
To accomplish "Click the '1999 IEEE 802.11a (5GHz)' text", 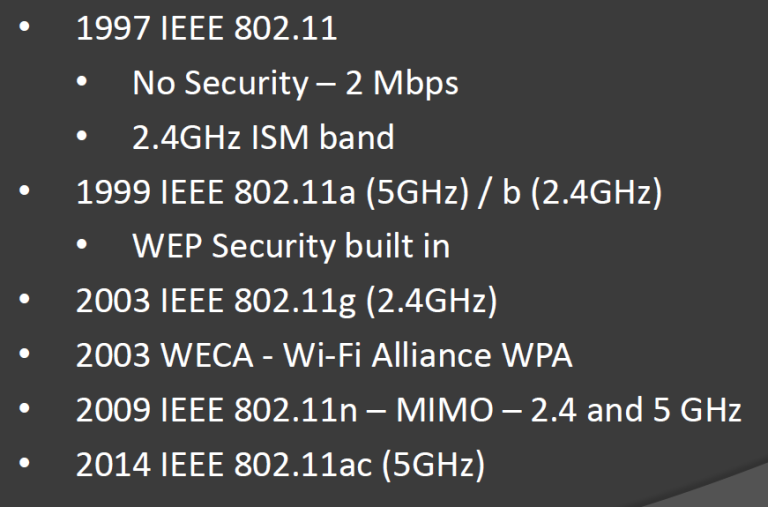I will [x=272, y=192].
